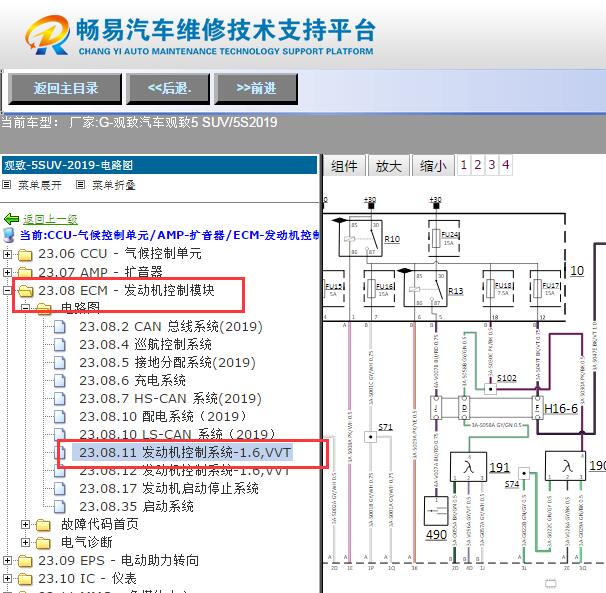This screenshot has width=606, height=593.
Task: Click the document icon beside 23.08.6 充电系统
Action: coord(60,380)
